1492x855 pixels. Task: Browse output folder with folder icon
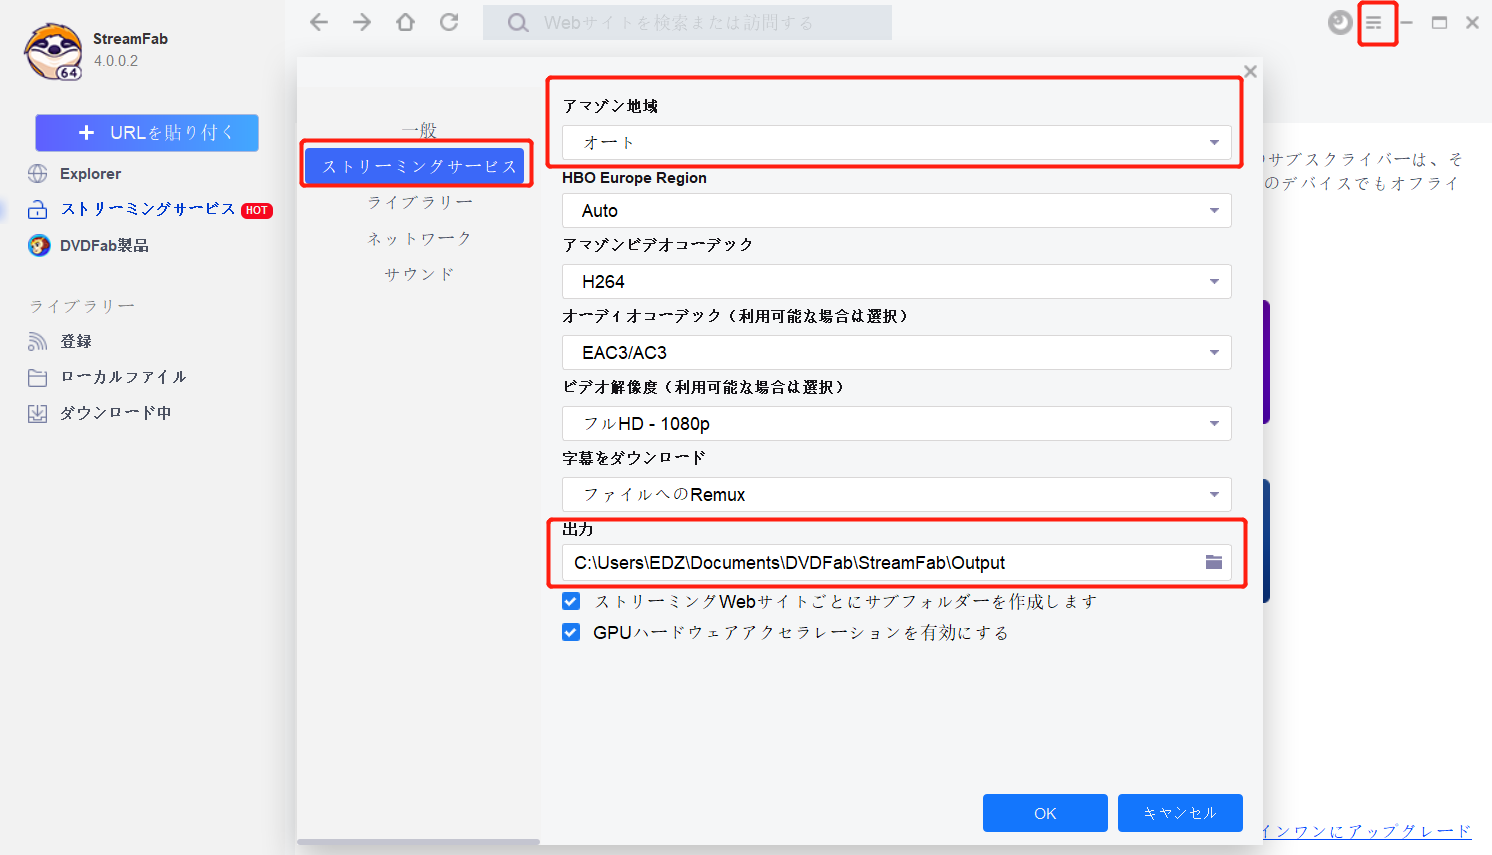[x=1213, y=562]
